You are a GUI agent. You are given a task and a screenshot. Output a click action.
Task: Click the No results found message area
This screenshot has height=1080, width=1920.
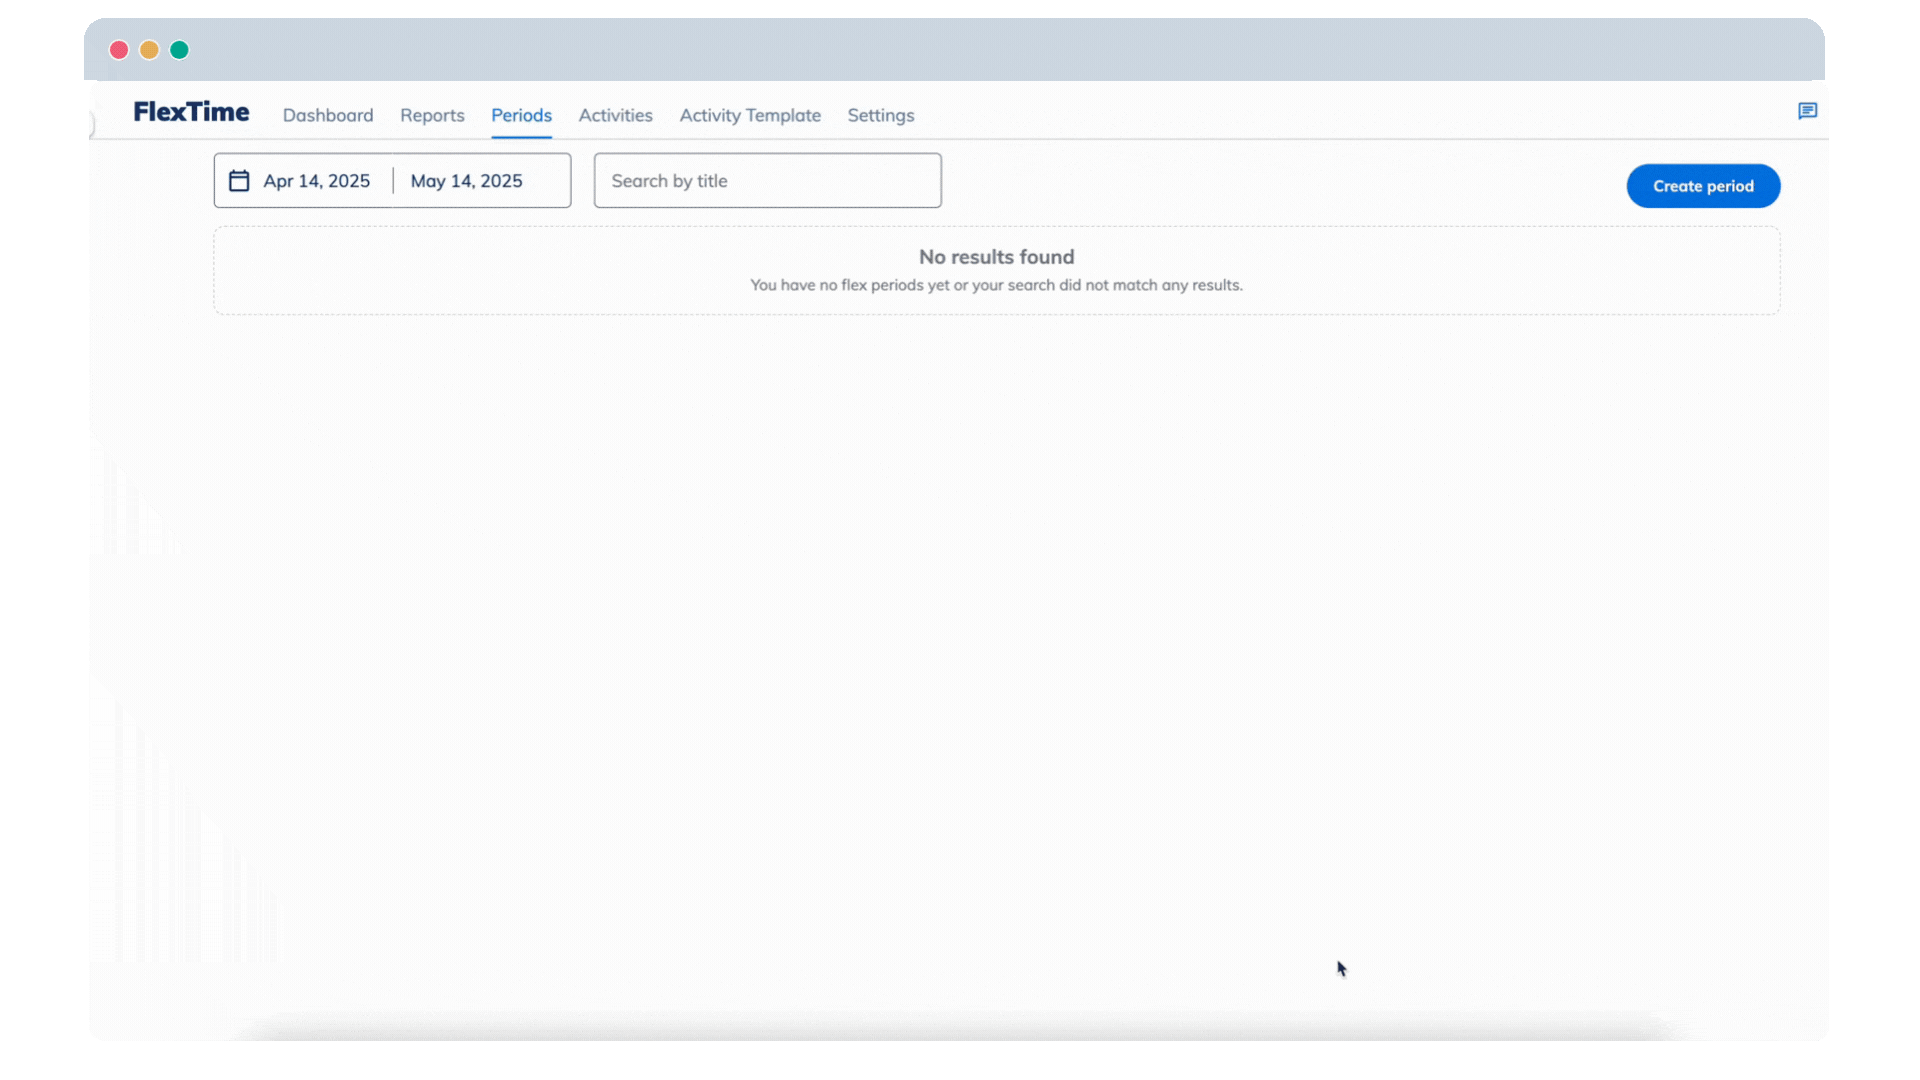pos(996,270)
